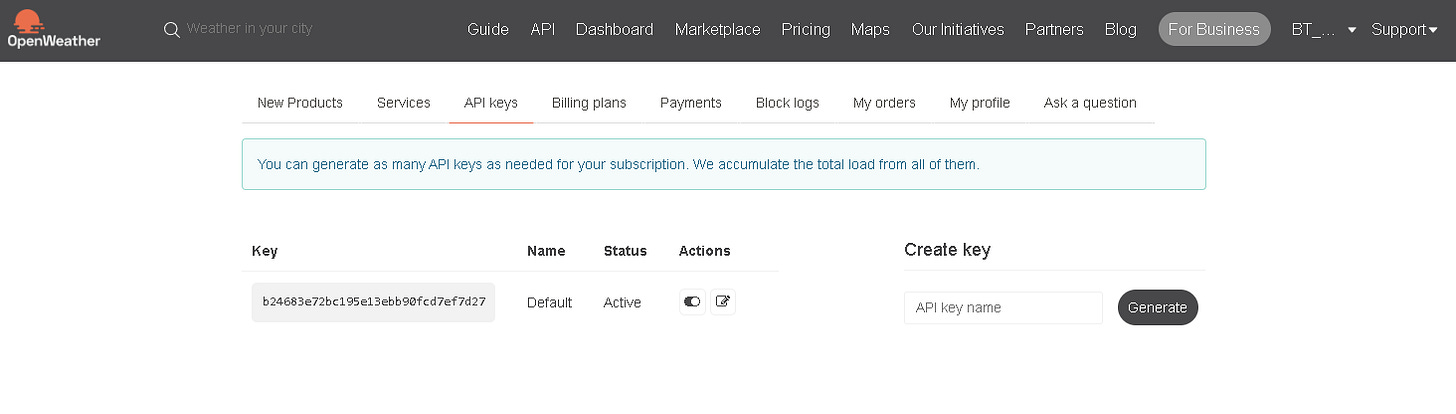Open the Billing plans tab
This screenshot has height=414, width=1456.
pyautogui.click(x=589, y=102)
